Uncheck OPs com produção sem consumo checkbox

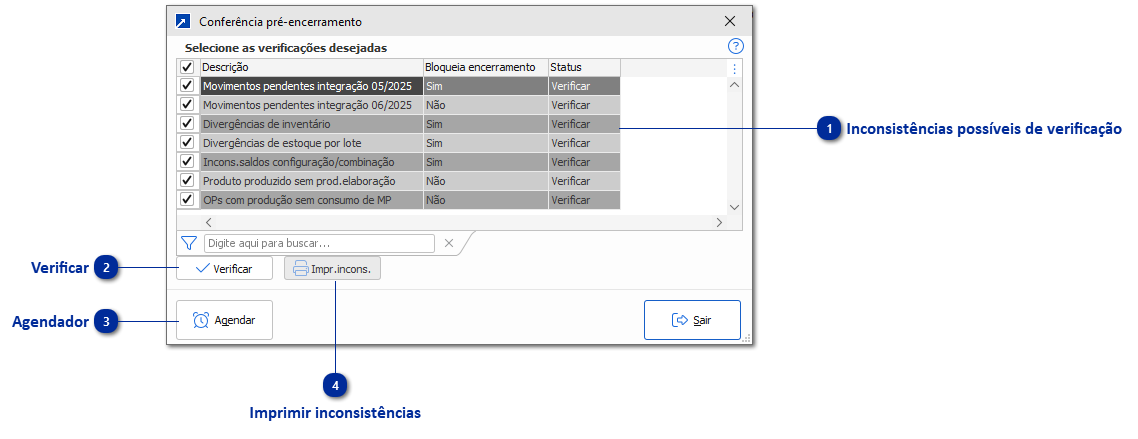point(187,200)
